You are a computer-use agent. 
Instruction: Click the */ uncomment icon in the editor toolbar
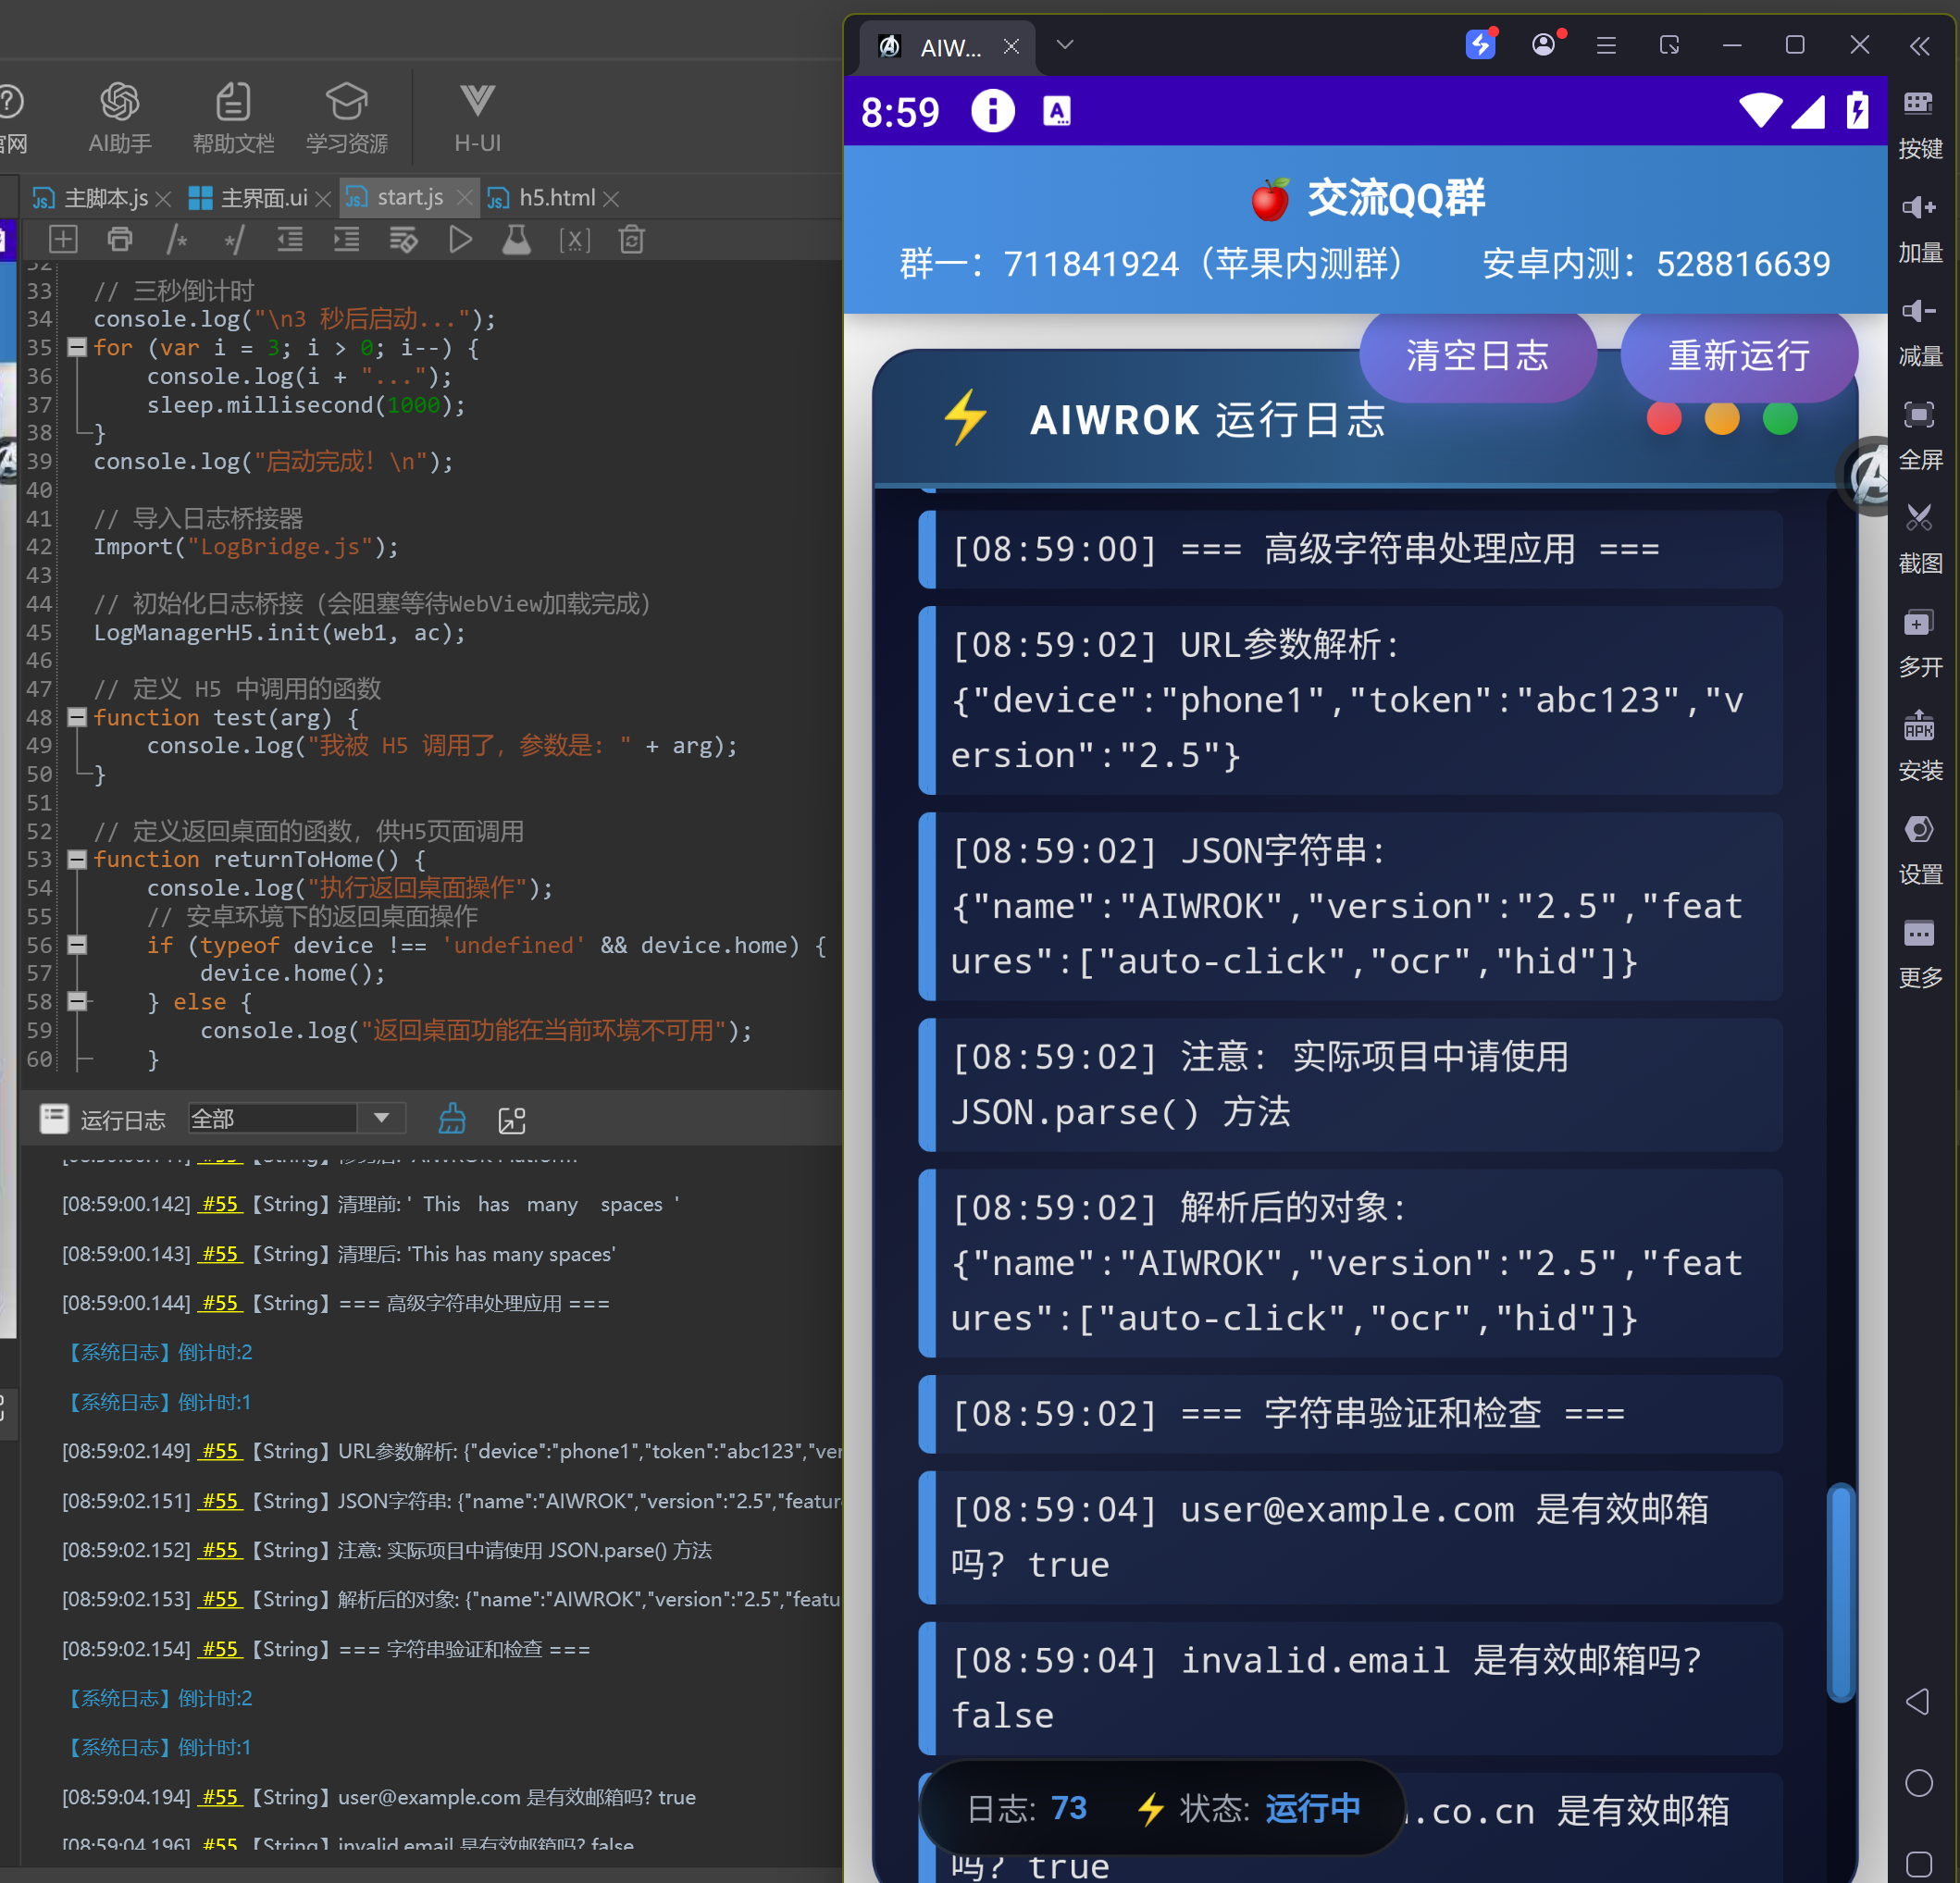234,239
